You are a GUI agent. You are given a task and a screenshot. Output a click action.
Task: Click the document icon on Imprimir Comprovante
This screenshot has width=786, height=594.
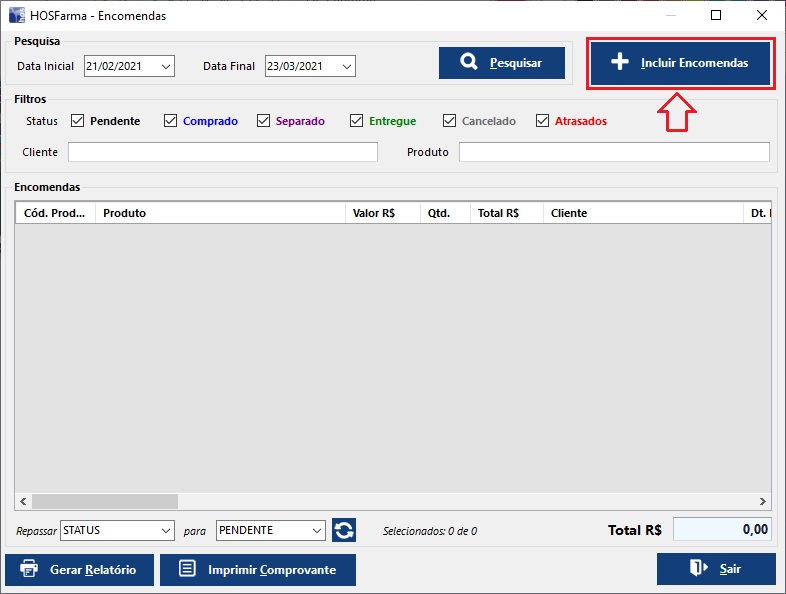pos(186,569)
